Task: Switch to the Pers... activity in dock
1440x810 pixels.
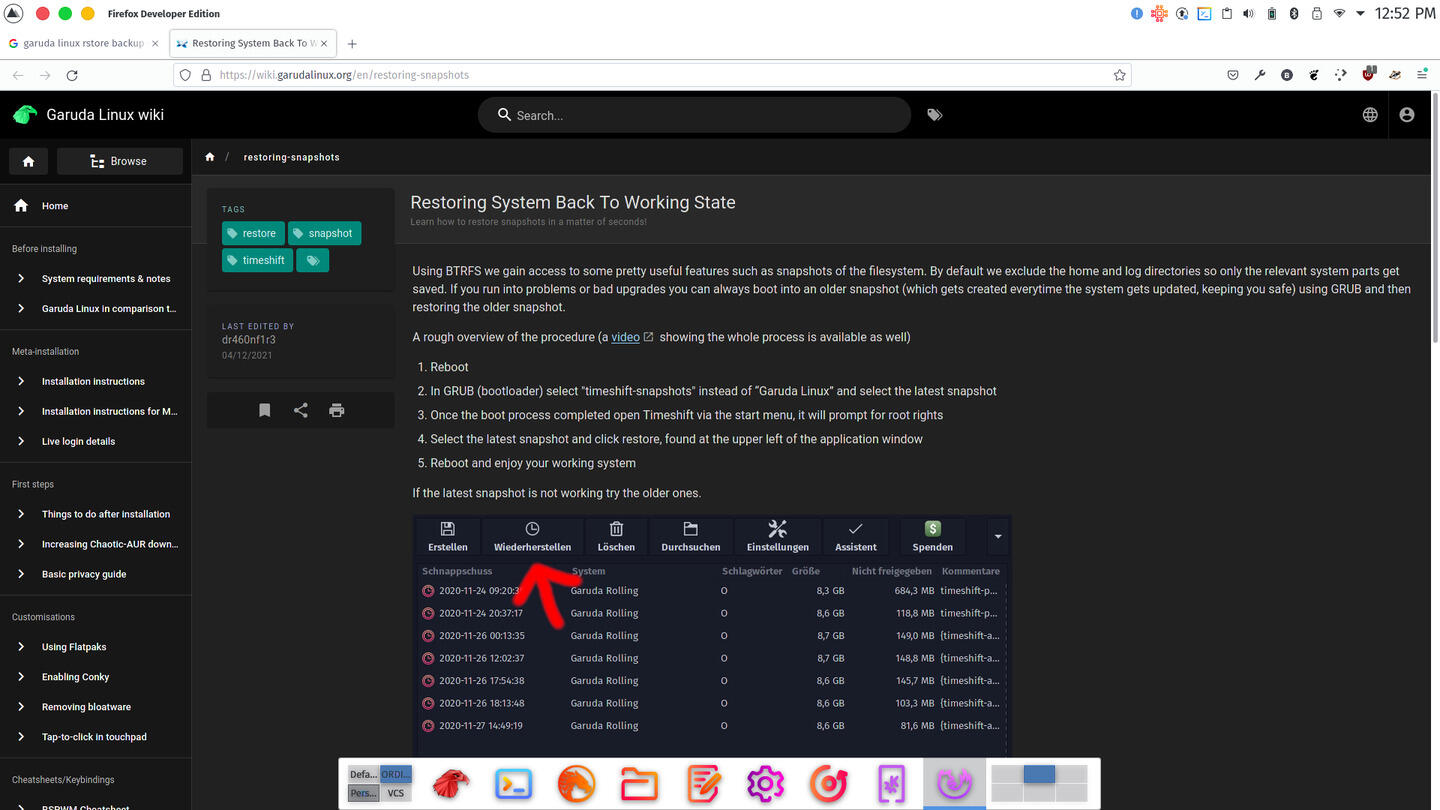Action: (x=363, y=793)
